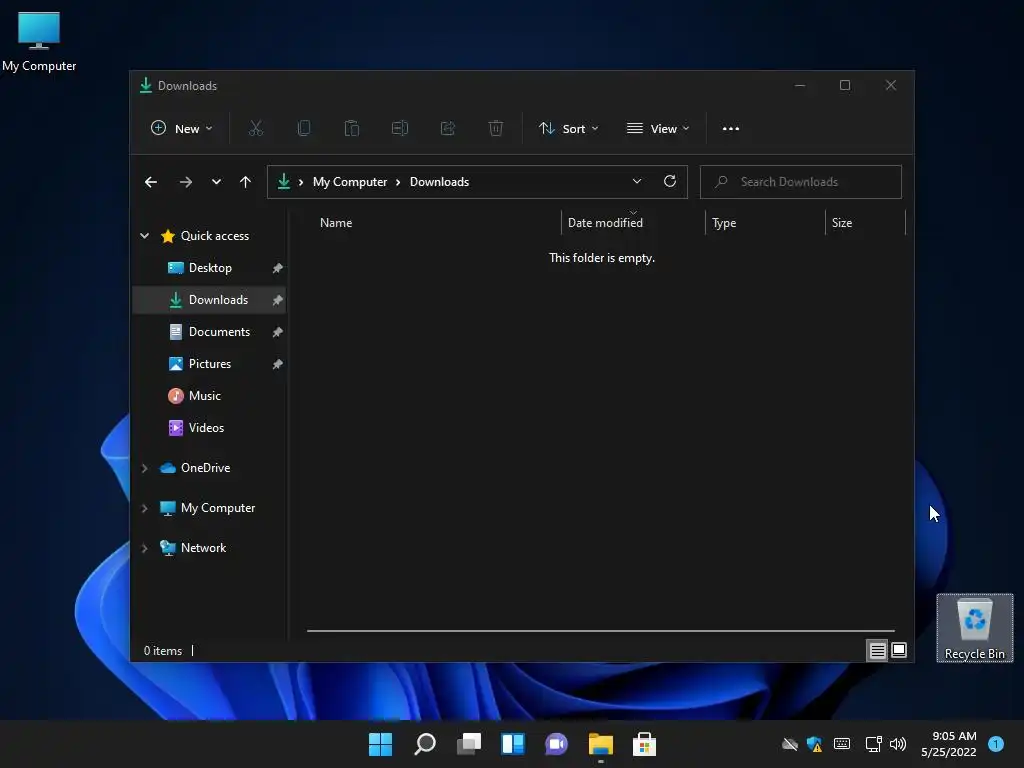
Task: Expand My Computer in navigation pane
Action: pyautogui.click(x=144, y=508)
